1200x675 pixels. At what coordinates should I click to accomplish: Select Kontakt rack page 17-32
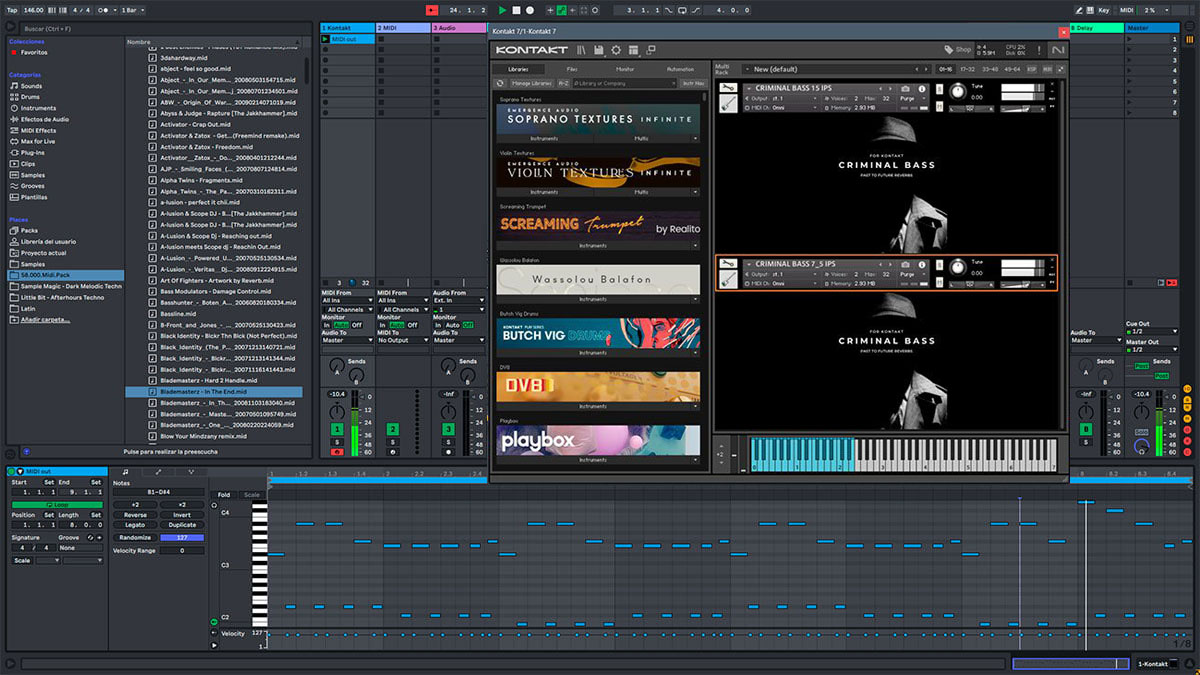967,69
